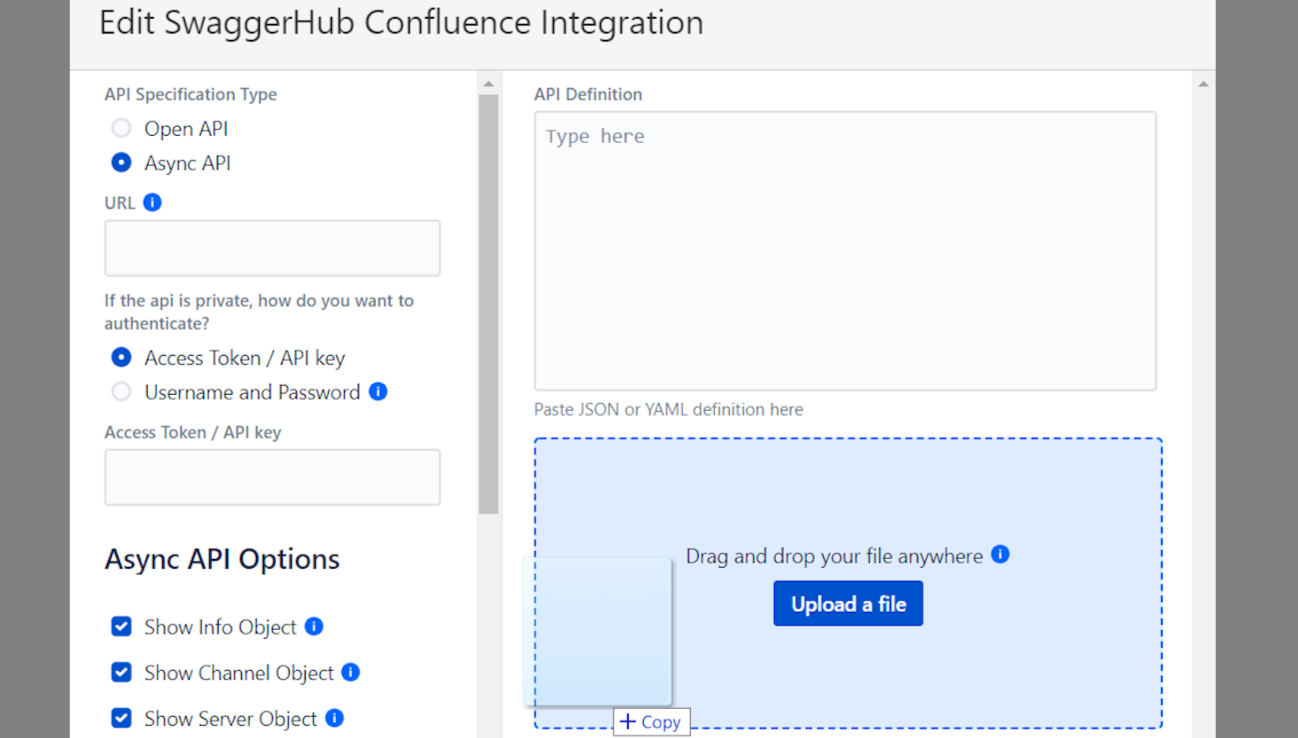The width and height of the screenshot is (1298, 738).
Task: Click the Copy button
Action: click(x=651, y=722)
